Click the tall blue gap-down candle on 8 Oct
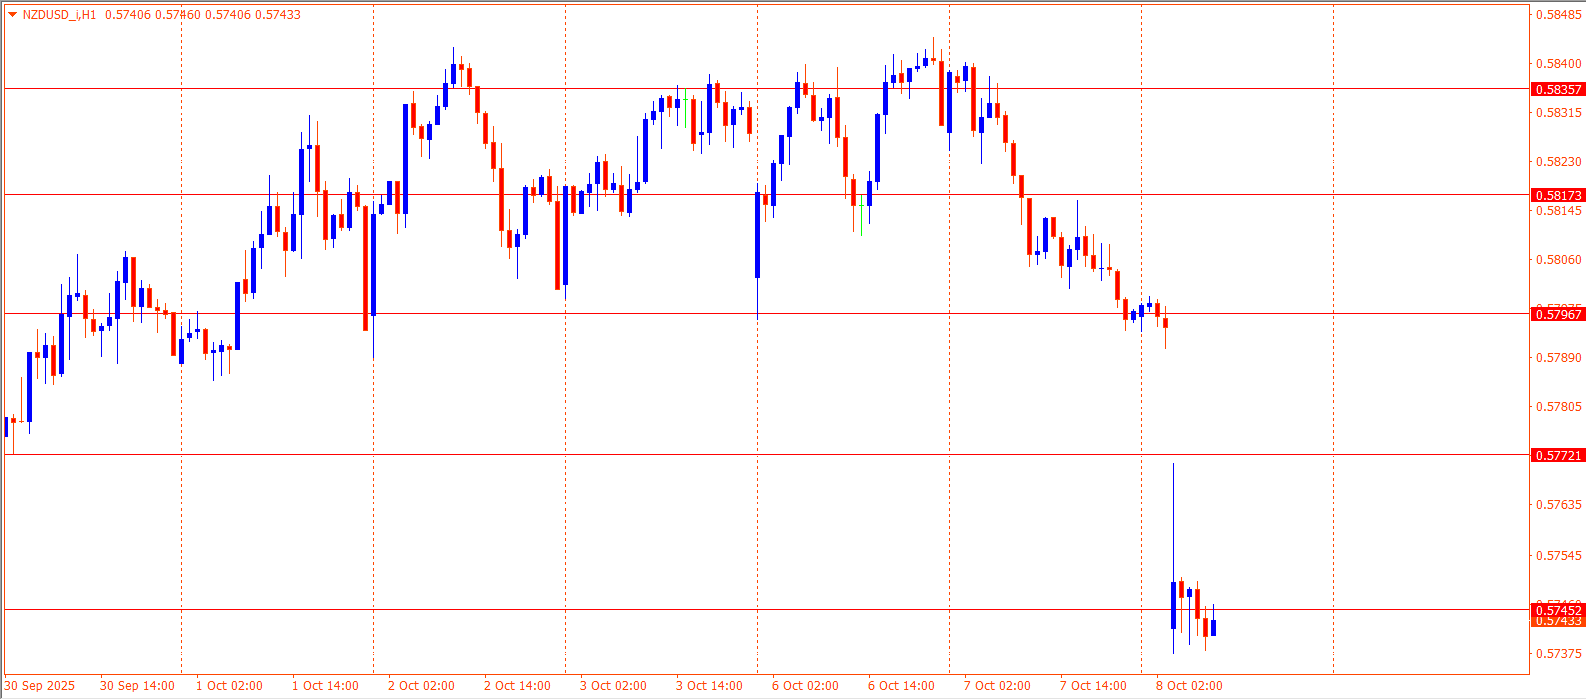1586x700 pixels. (1174, 604)
